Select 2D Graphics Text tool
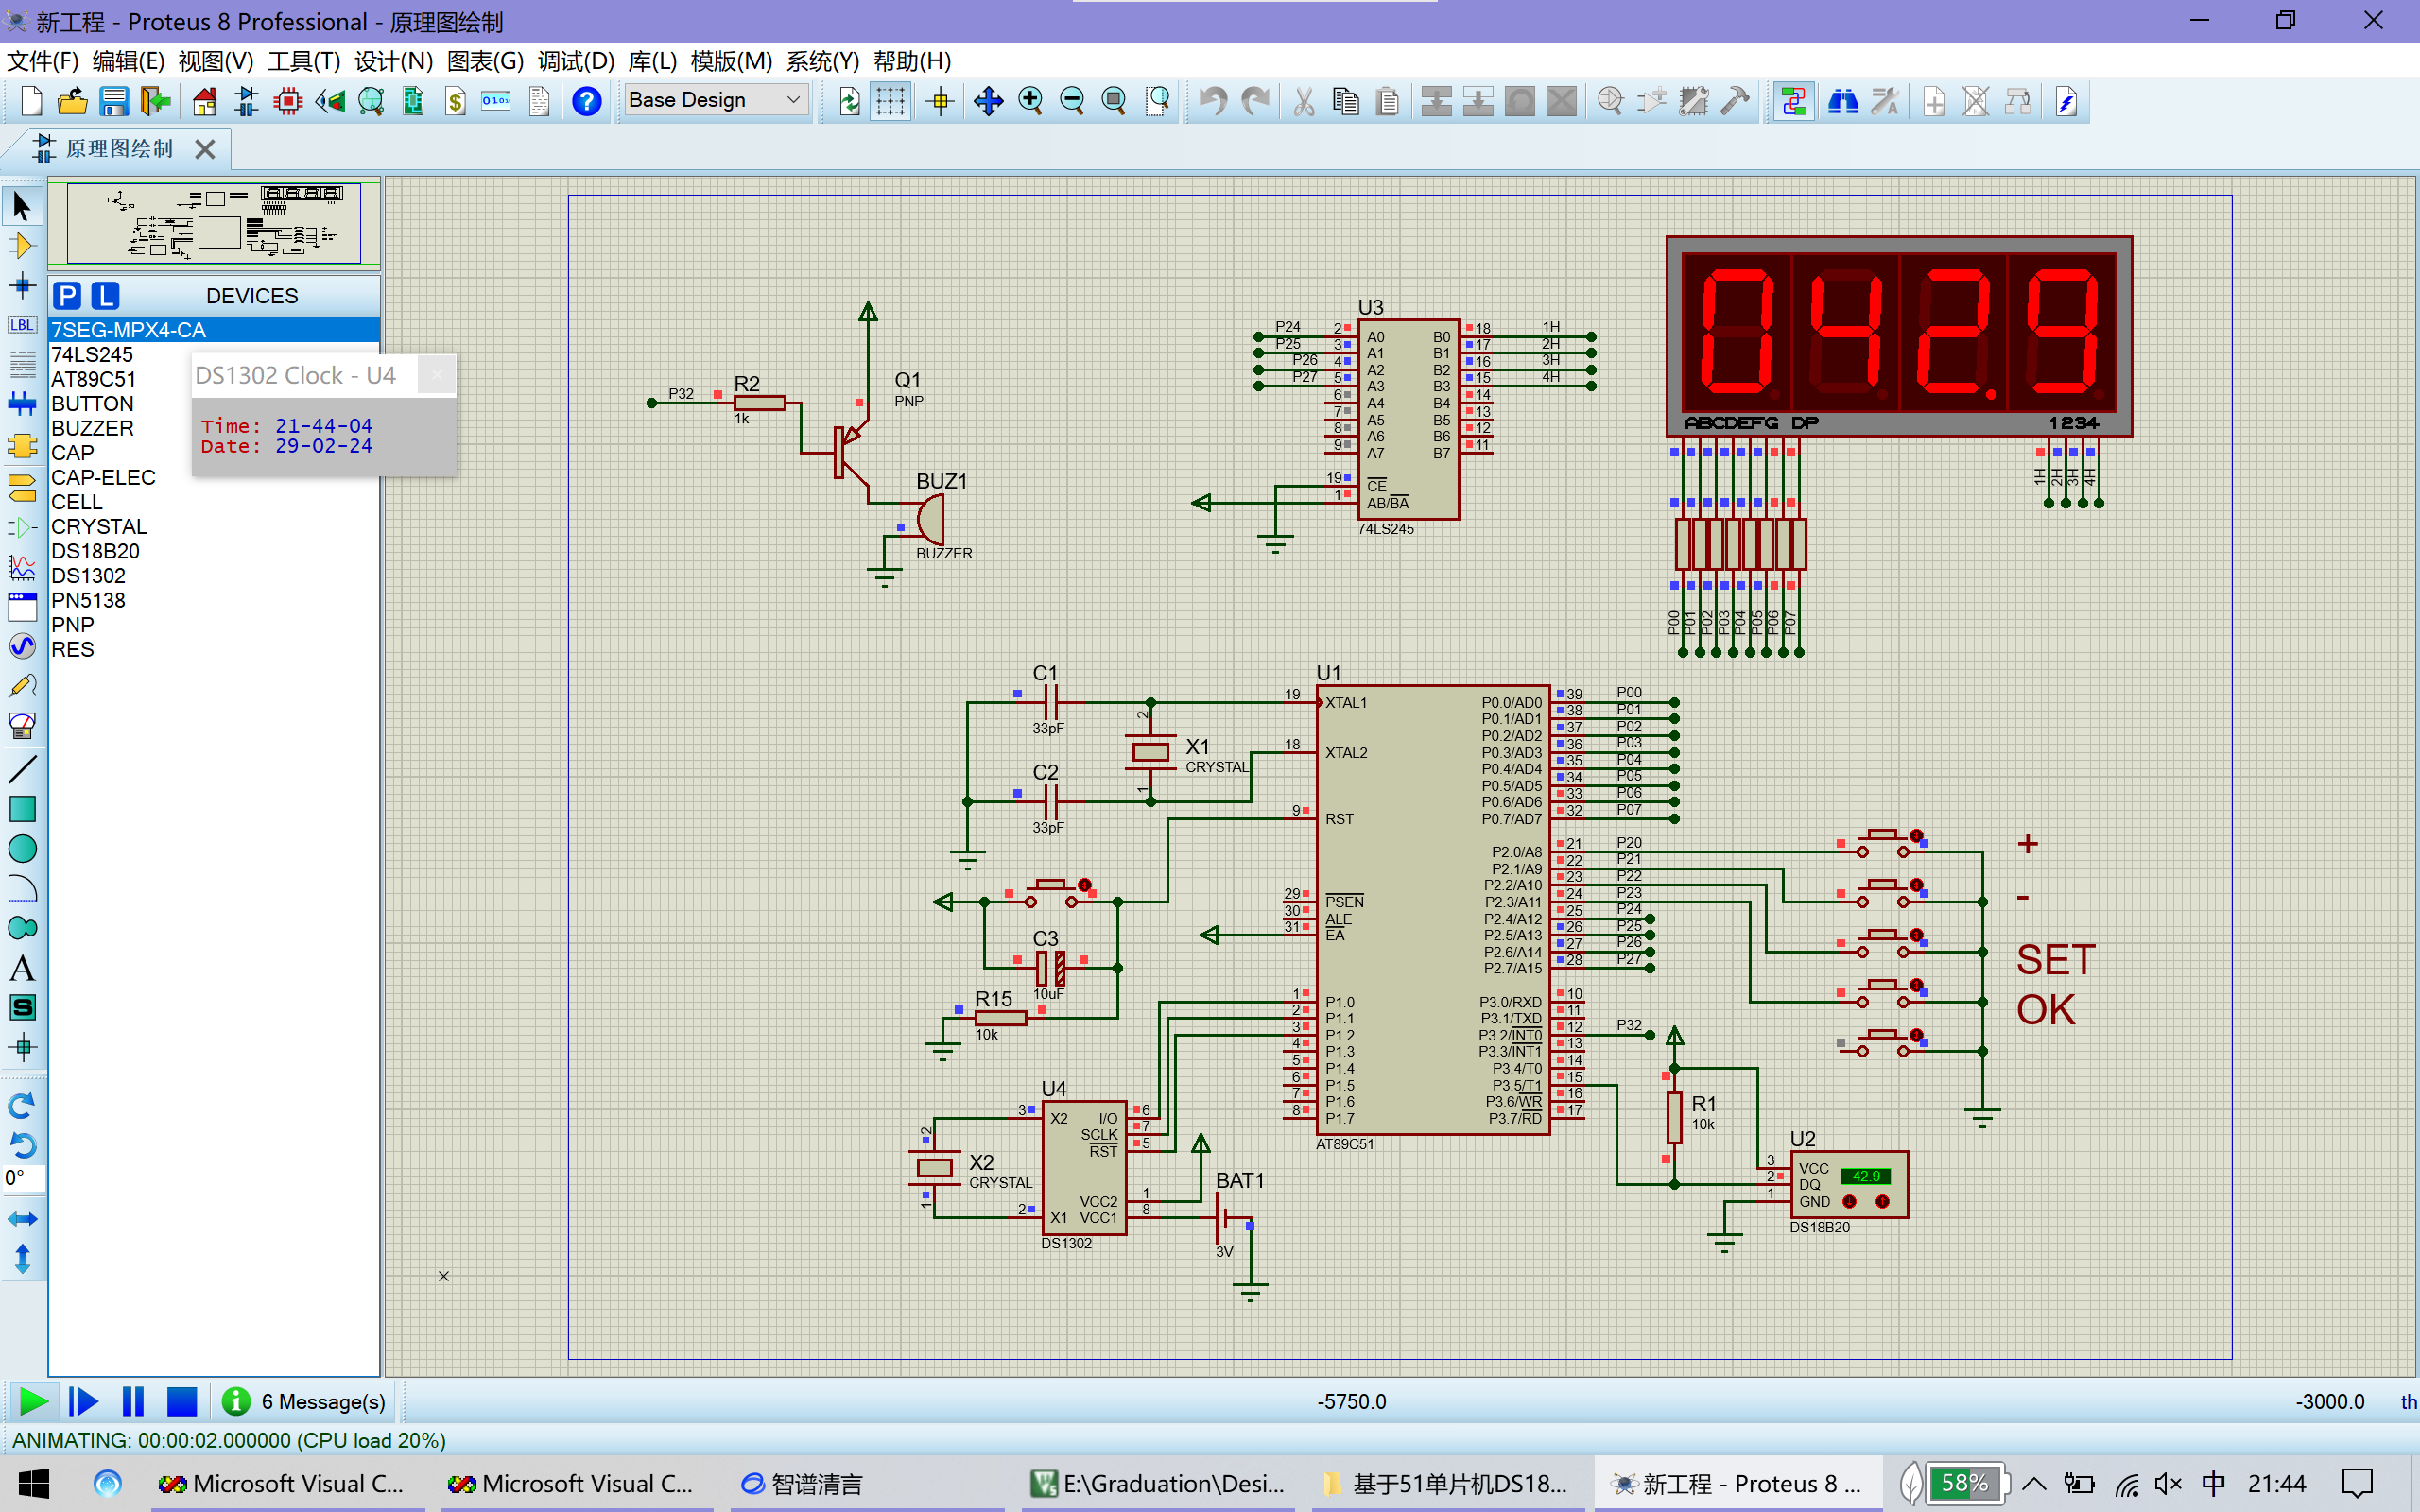 coord(22,968)
